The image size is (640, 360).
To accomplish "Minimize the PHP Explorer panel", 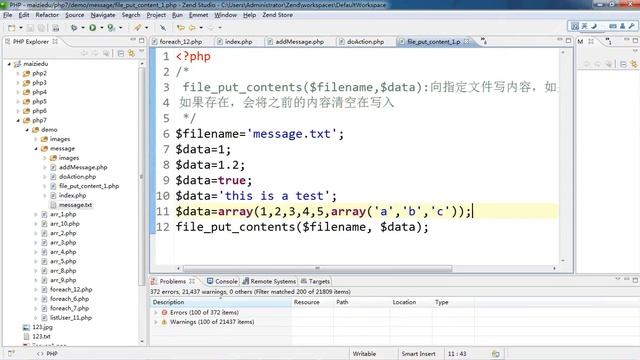I will coord(133,40).
